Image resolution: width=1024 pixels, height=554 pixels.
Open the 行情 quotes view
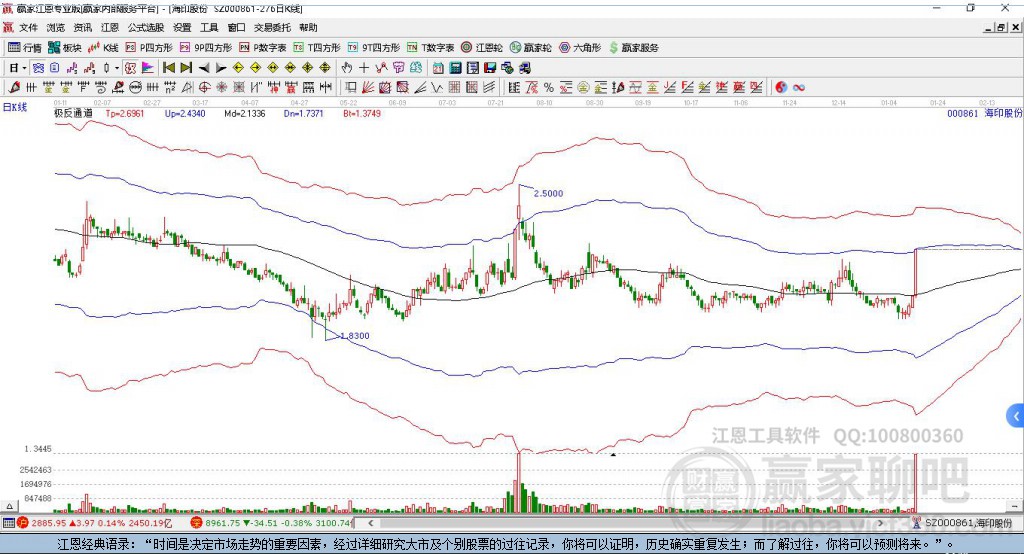click(x=24, y=48)
